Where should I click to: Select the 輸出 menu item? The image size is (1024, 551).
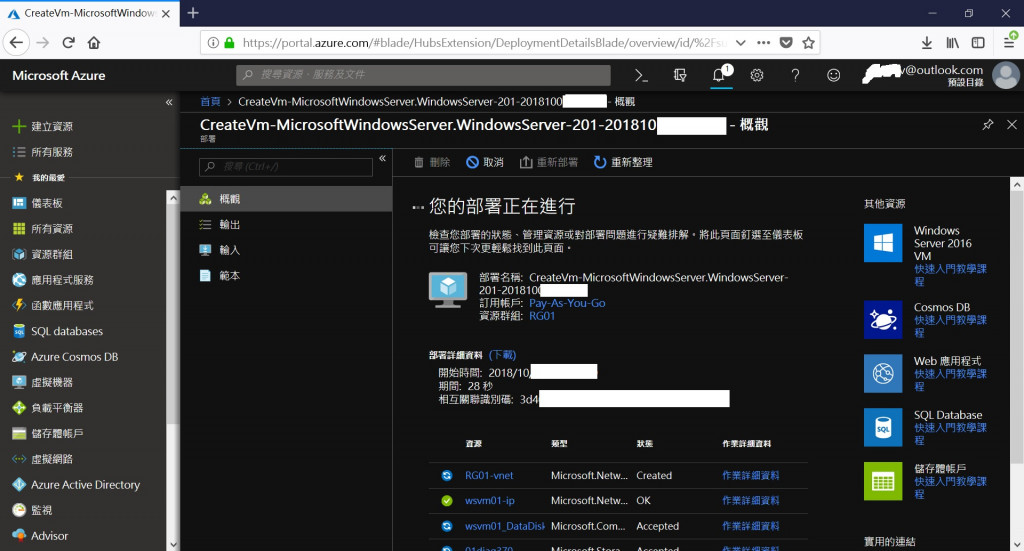[x=286, y=224]
